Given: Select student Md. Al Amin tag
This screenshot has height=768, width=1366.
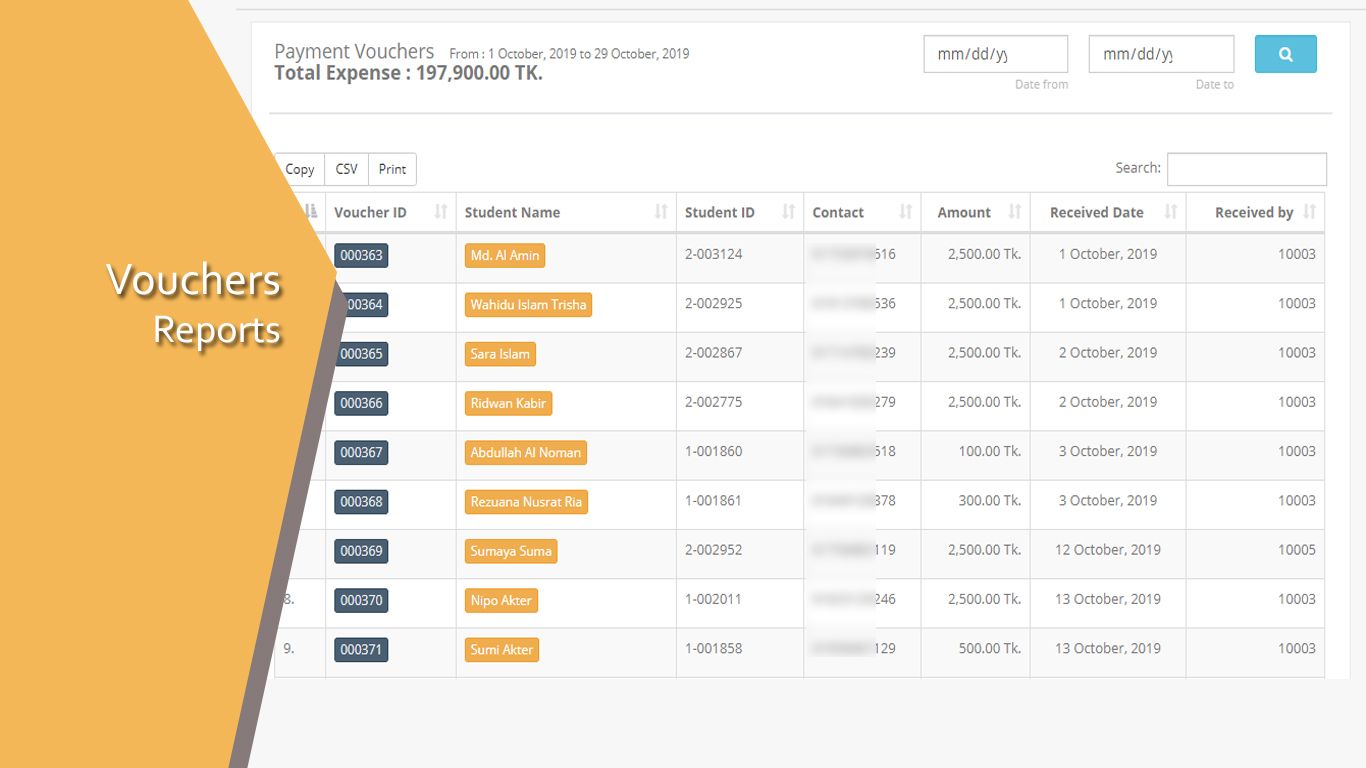Looking at the screenshot, I should [505, 255].
